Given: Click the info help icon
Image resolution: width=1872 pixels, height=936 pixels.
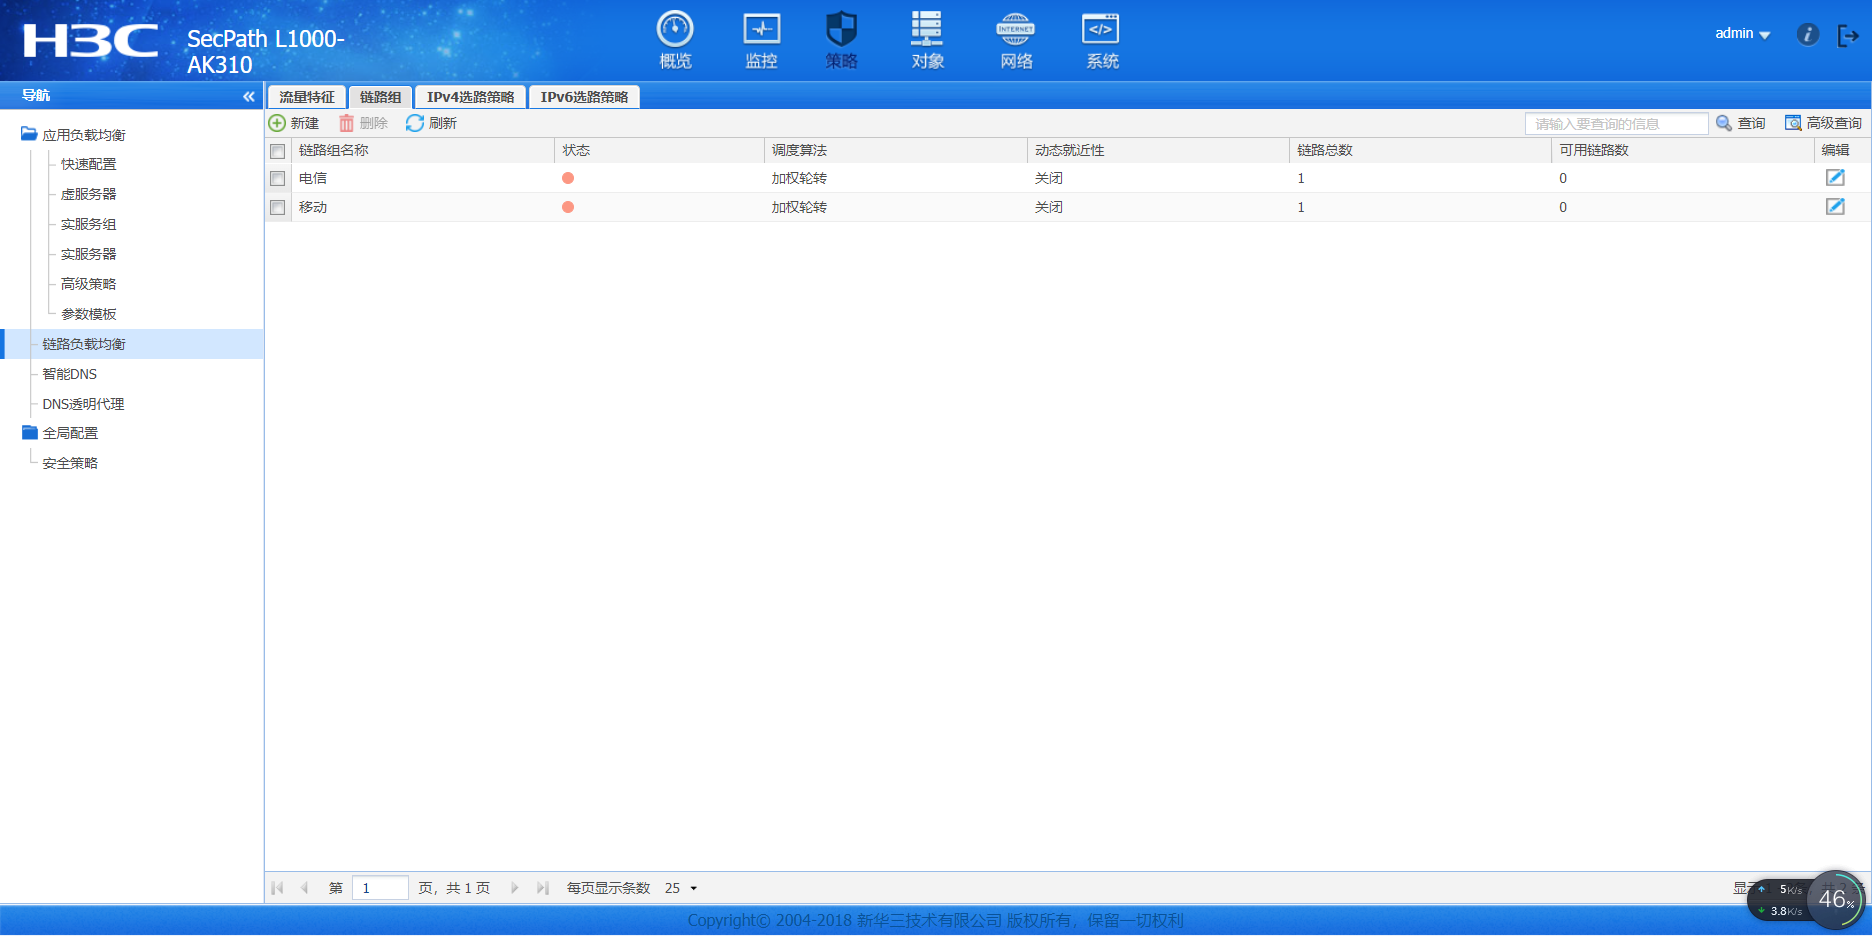Looking at the screenshot, I should (1807, 35).
